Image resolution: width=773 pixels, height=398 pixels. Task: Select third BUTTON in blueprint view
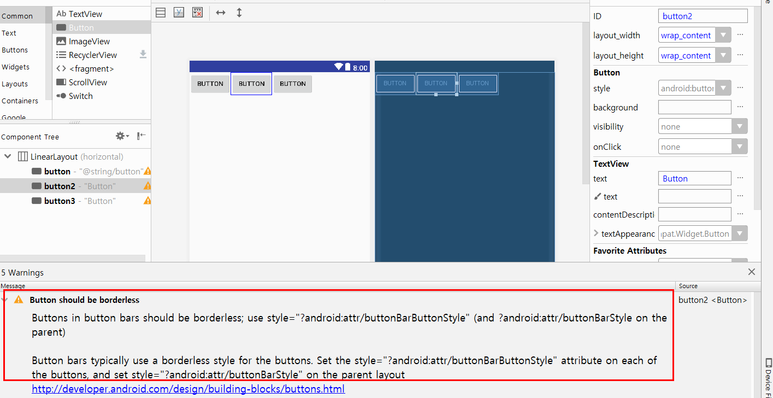pyautogui.click(x=478, y=83)
